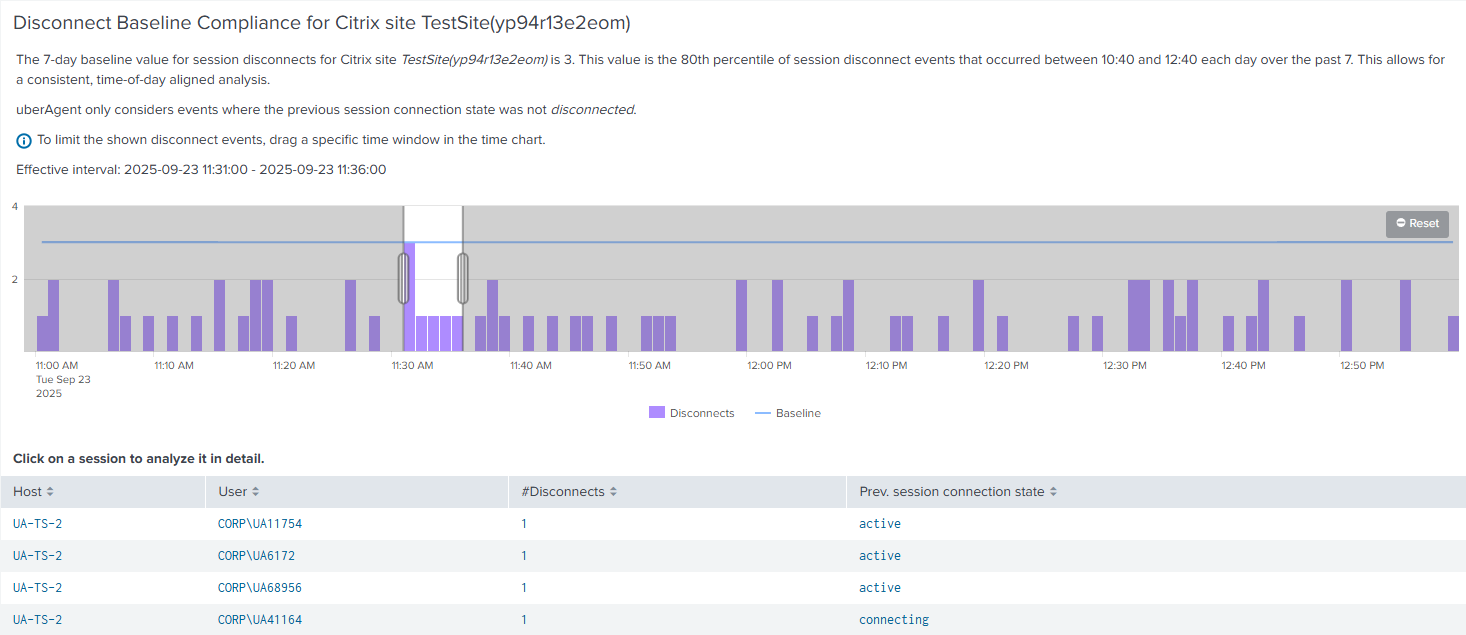Click user CORP\UA41164 entry

(x=259, y=620)
